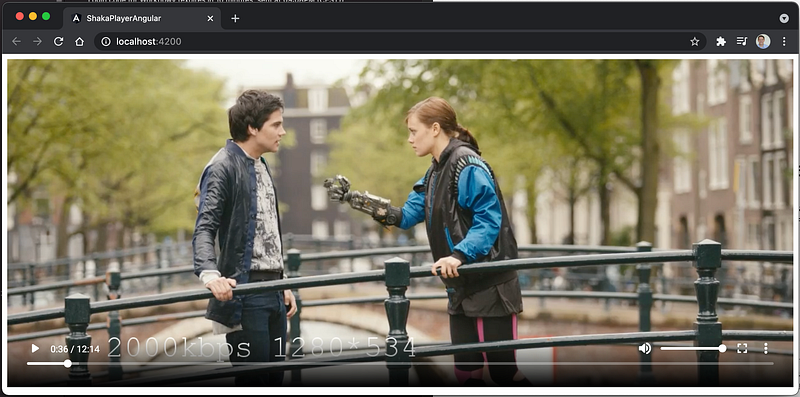Mute the video volume speaker icon
This screenshot has height=397, width=800.
click(644, 349)
